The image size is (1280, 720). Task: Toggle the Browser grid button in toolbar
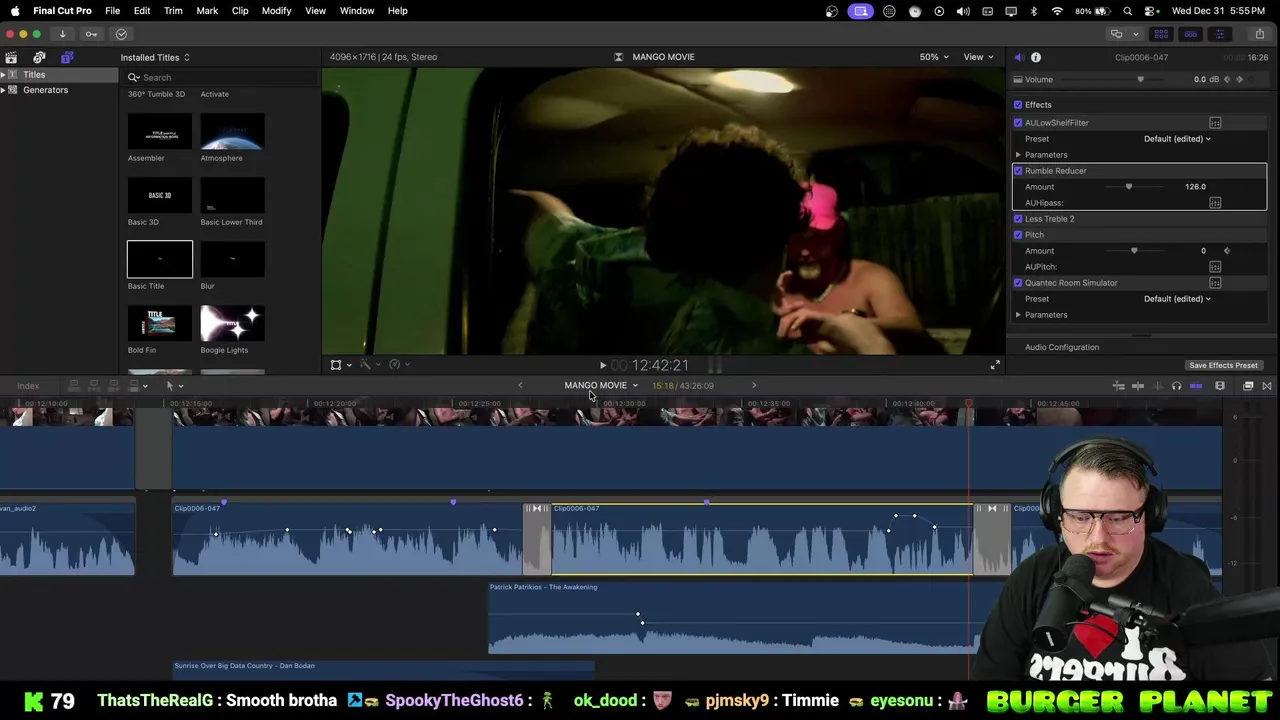click(1161, 34)
